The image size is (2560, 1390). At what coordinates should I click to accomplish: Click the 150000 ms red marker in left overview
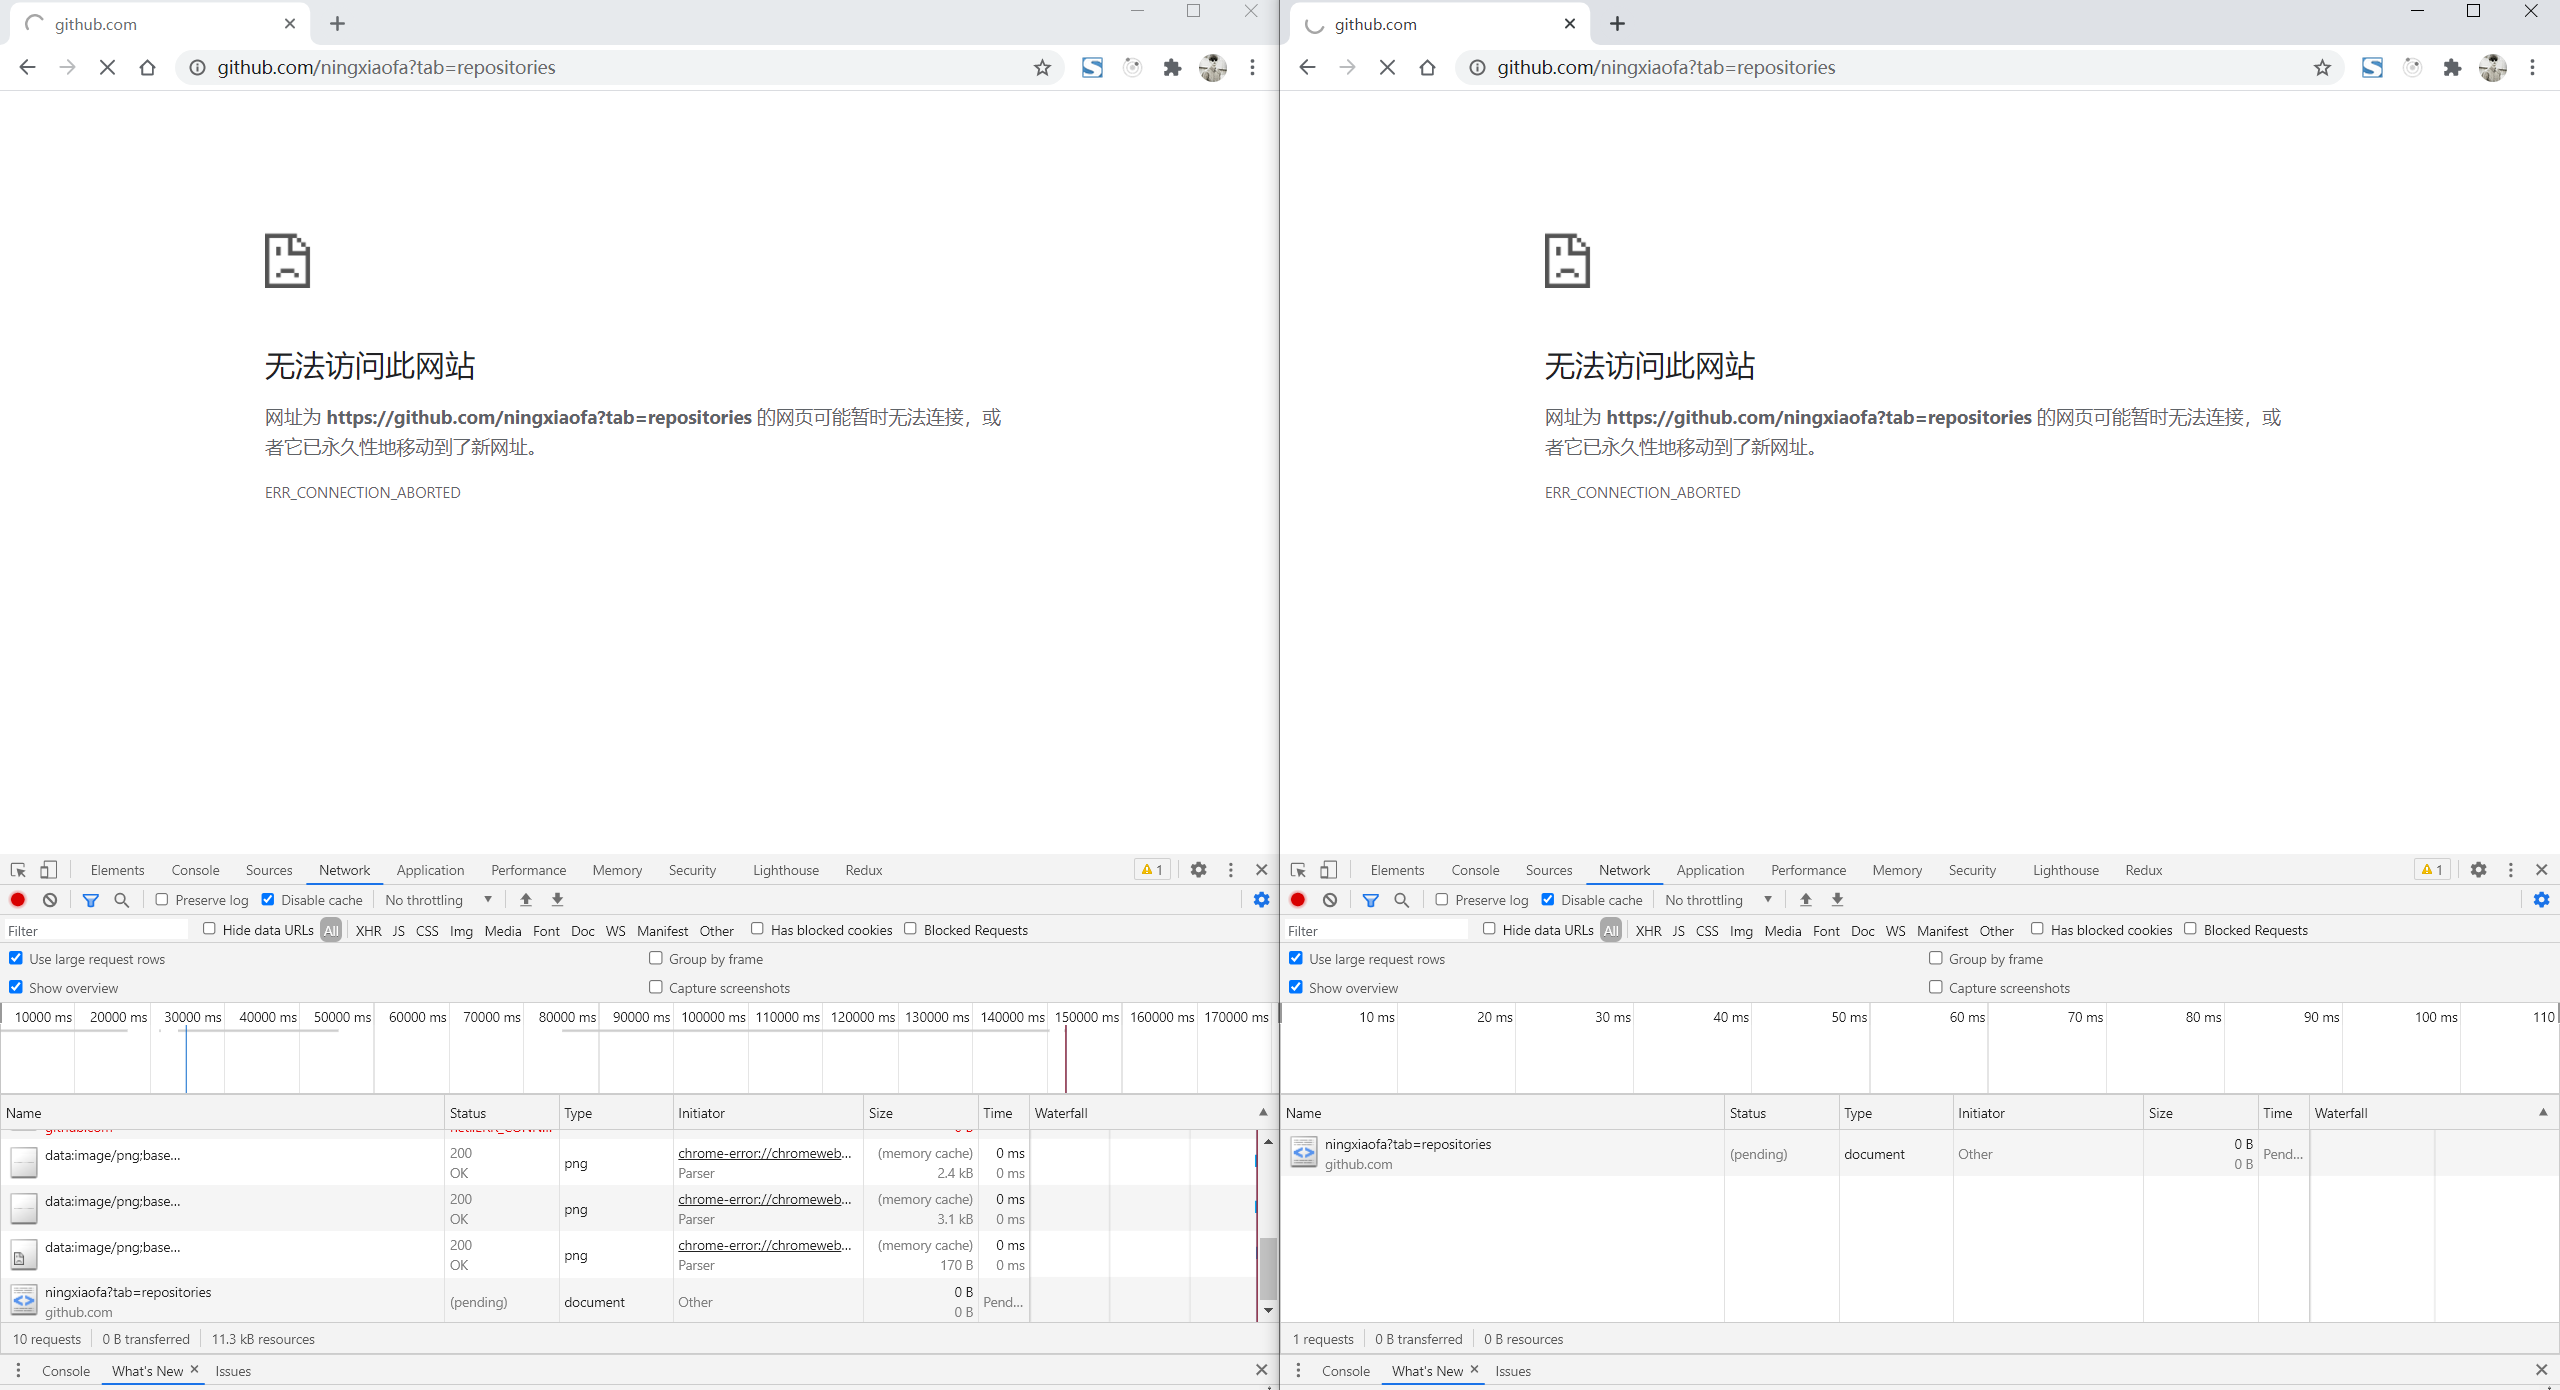[1066, 1060]
